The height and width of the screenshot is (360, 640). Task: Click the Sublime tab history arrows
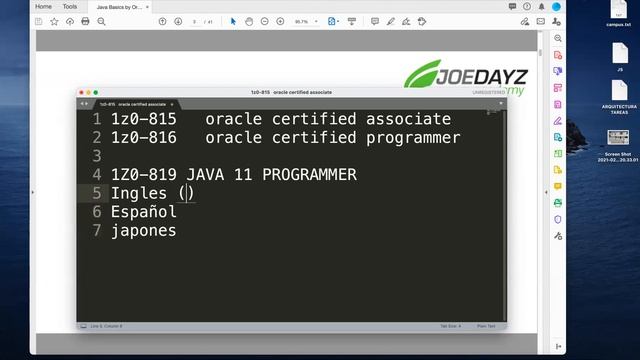[x=84, y=104]
